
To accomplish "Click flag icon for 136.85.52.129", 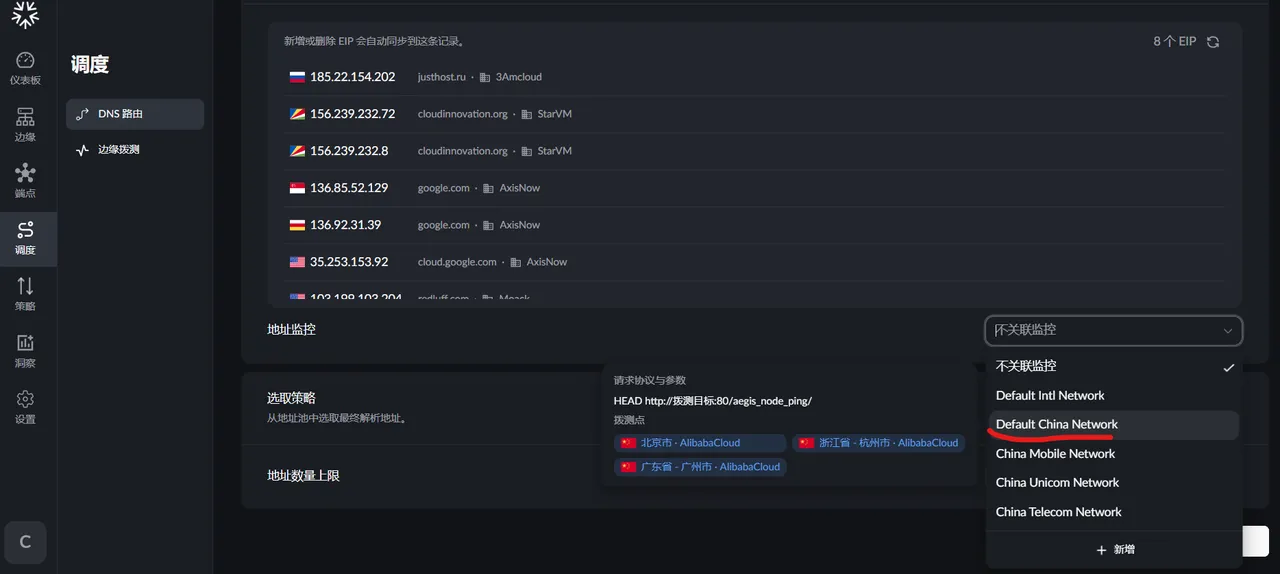I will tap(297, 188).
